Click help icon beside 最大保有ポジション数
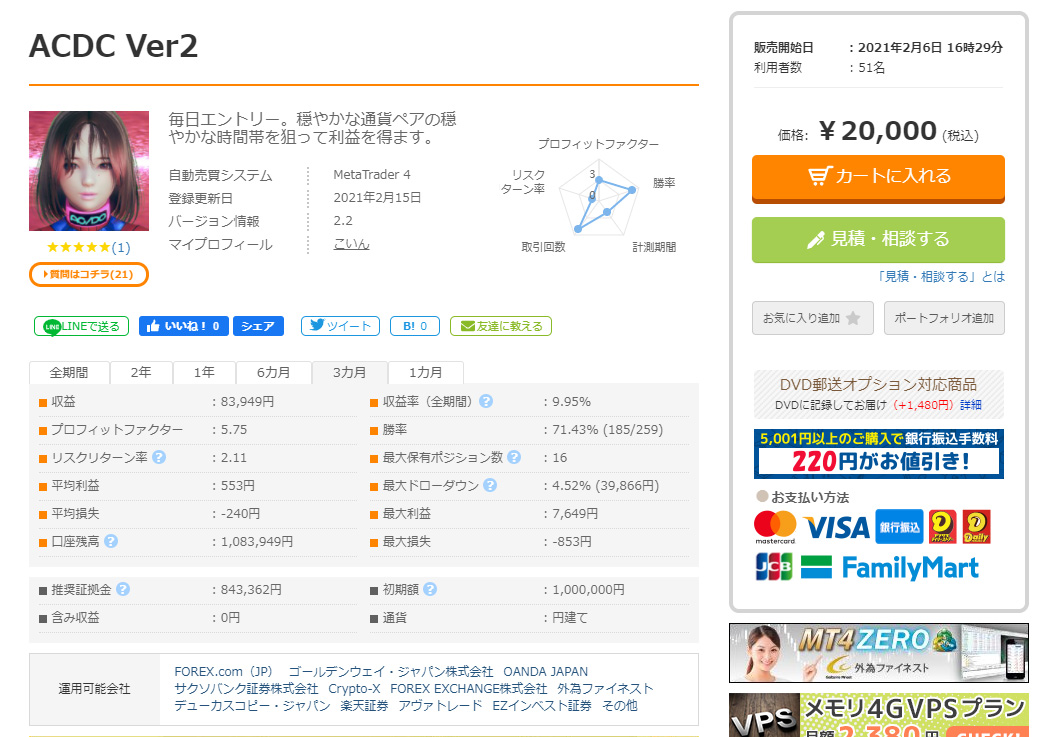The width and height of the screenshot is (1040, 737). point(513,457)
